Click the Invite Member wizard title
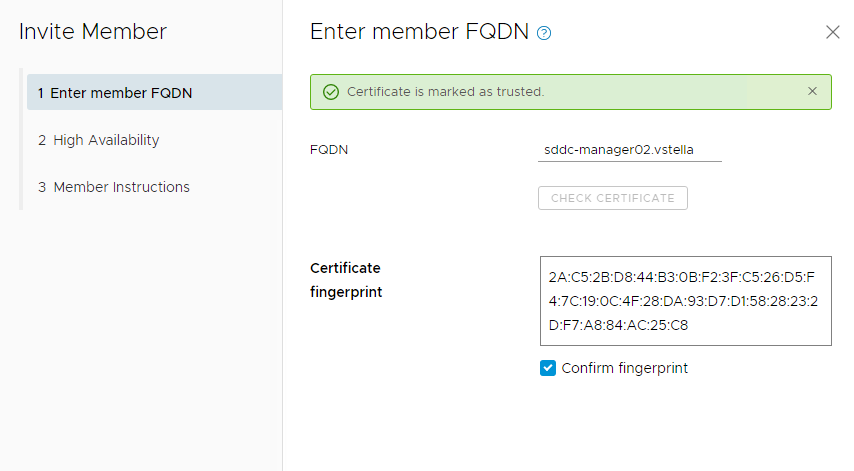Image resolution: width=854 pixels, height=471 pixels. point(93,32)
